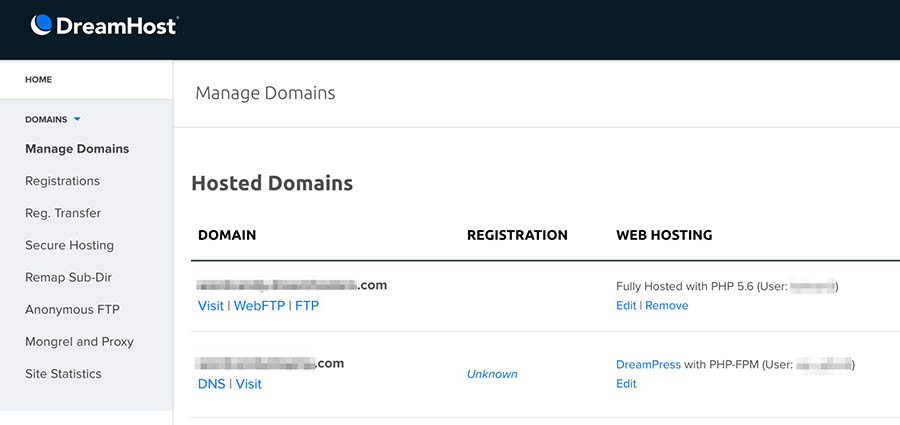Open the DreamPress hosting link
Image resolution: width=900 pixels, height=425 pixels.
point(648,364)
